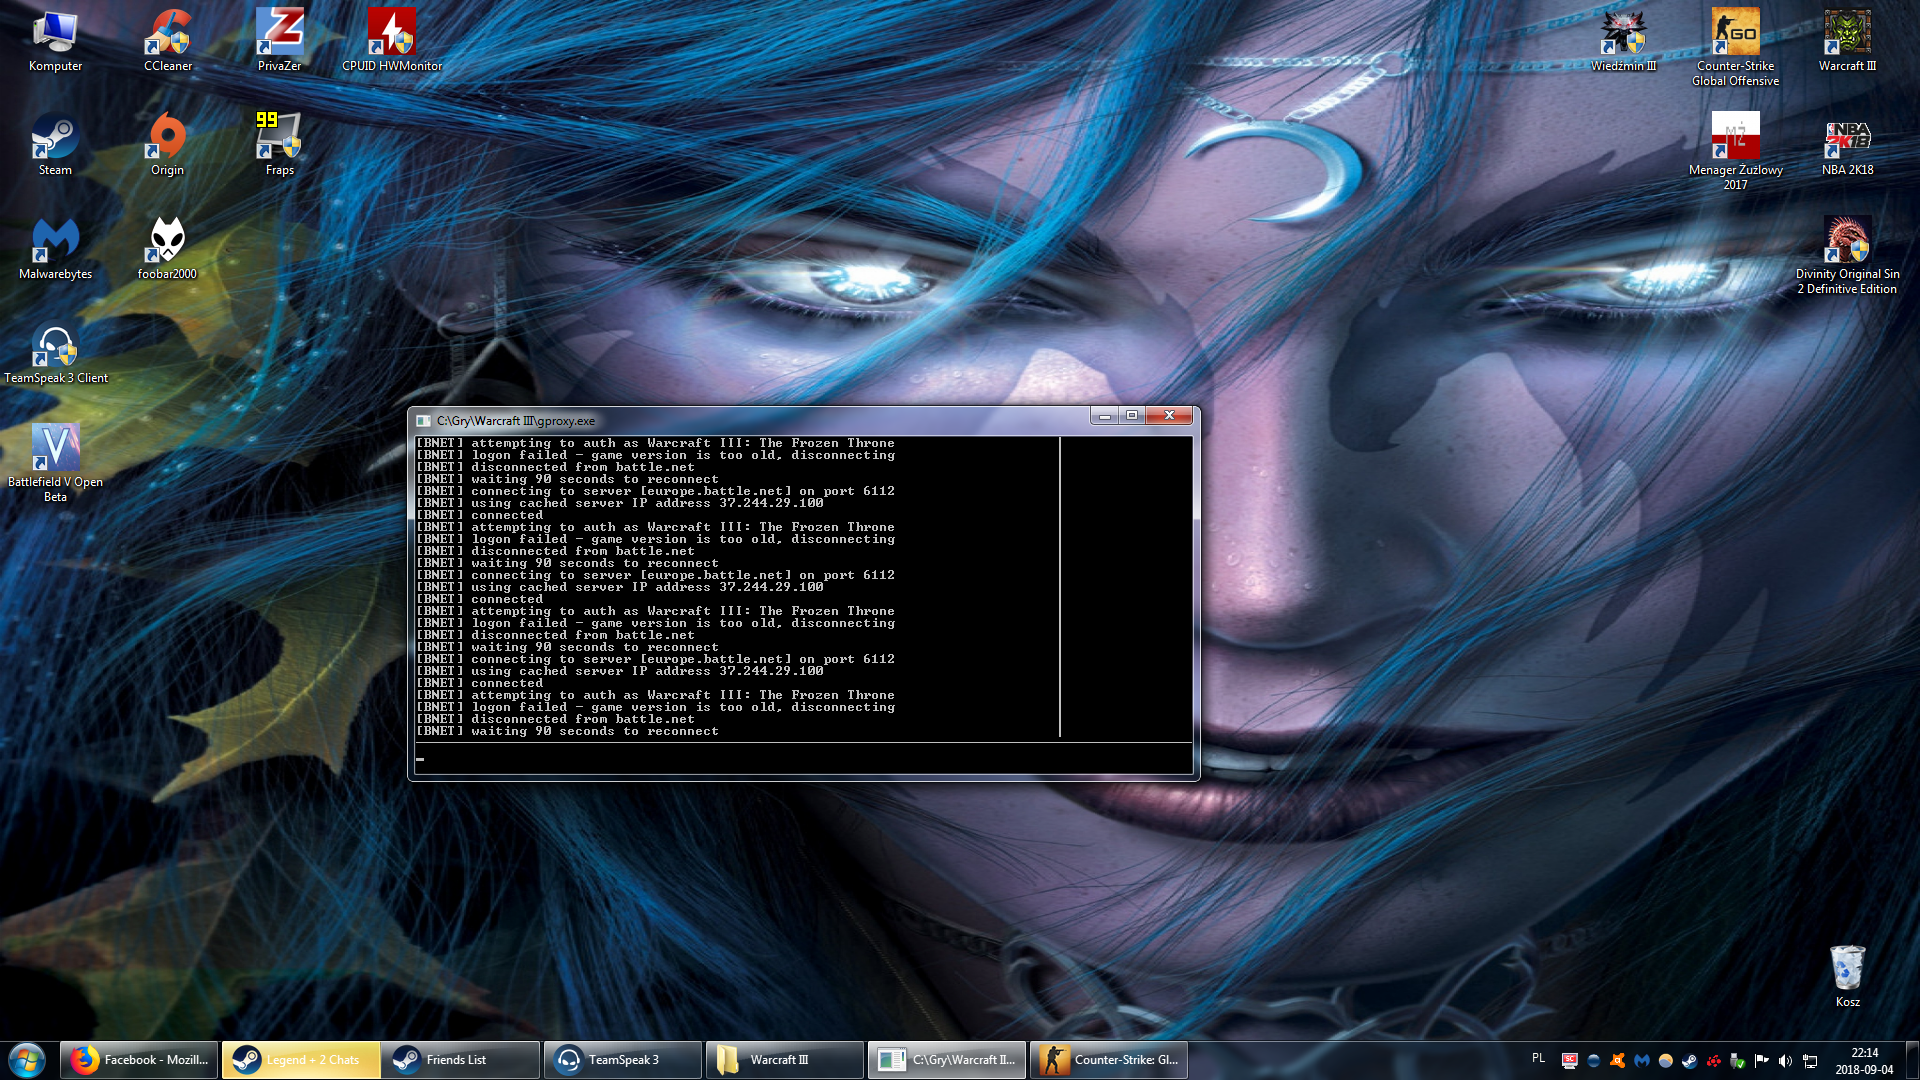The width and height of the screenshot is (1920, 1080).
Task: Open the Warcraft III folder taskbar button
Action: pos(785,1060)
